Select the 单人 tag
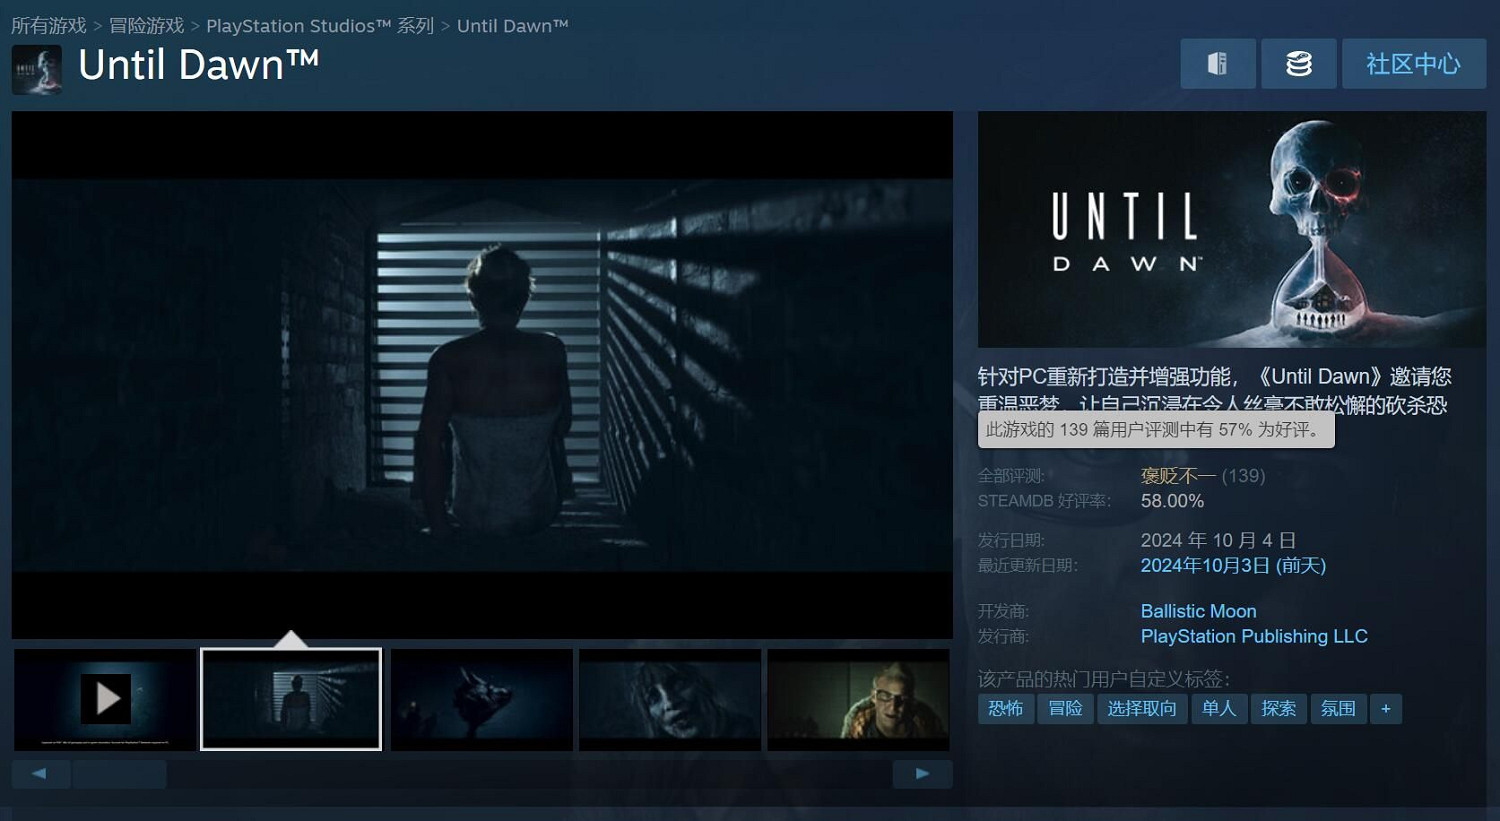This screenshot has width=1500, height=821. click(1219, 708)
